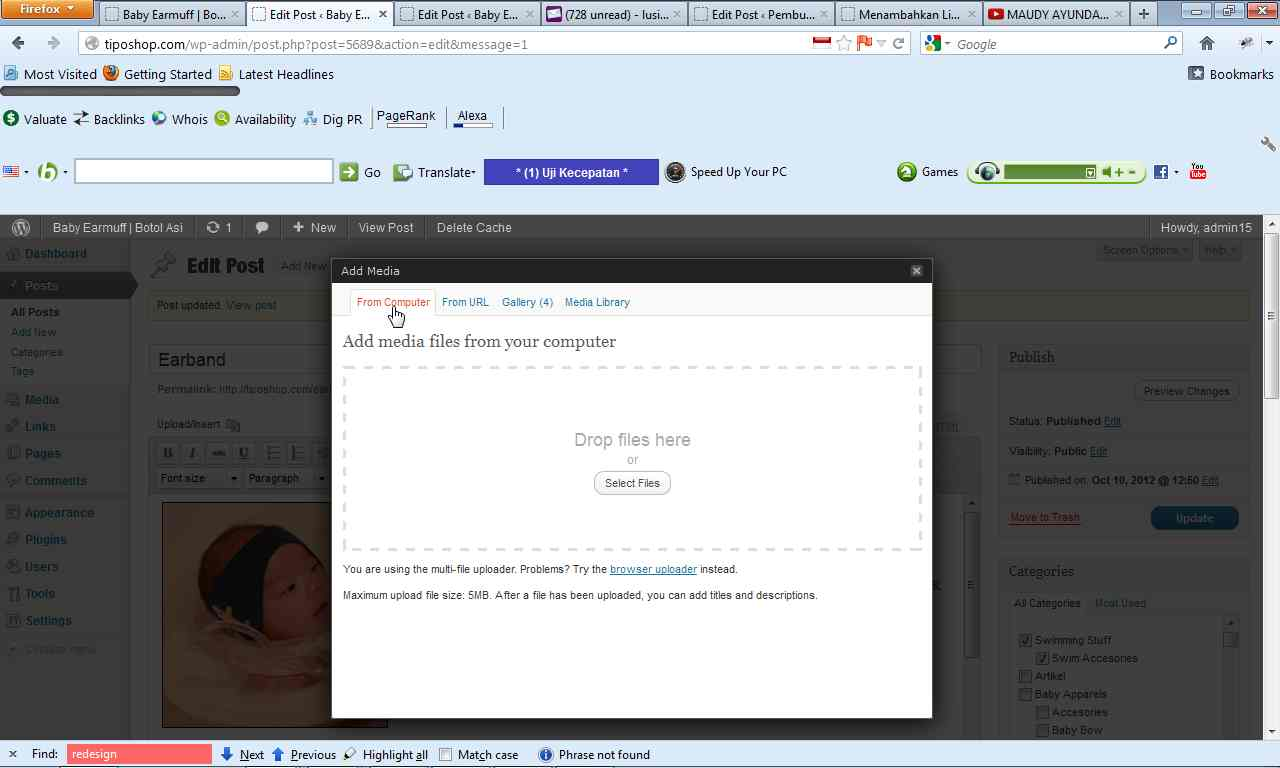The height and width of the screenshot is (768, 1280).
Task: Open the Firefox menu button
Action: coord(47,10)
